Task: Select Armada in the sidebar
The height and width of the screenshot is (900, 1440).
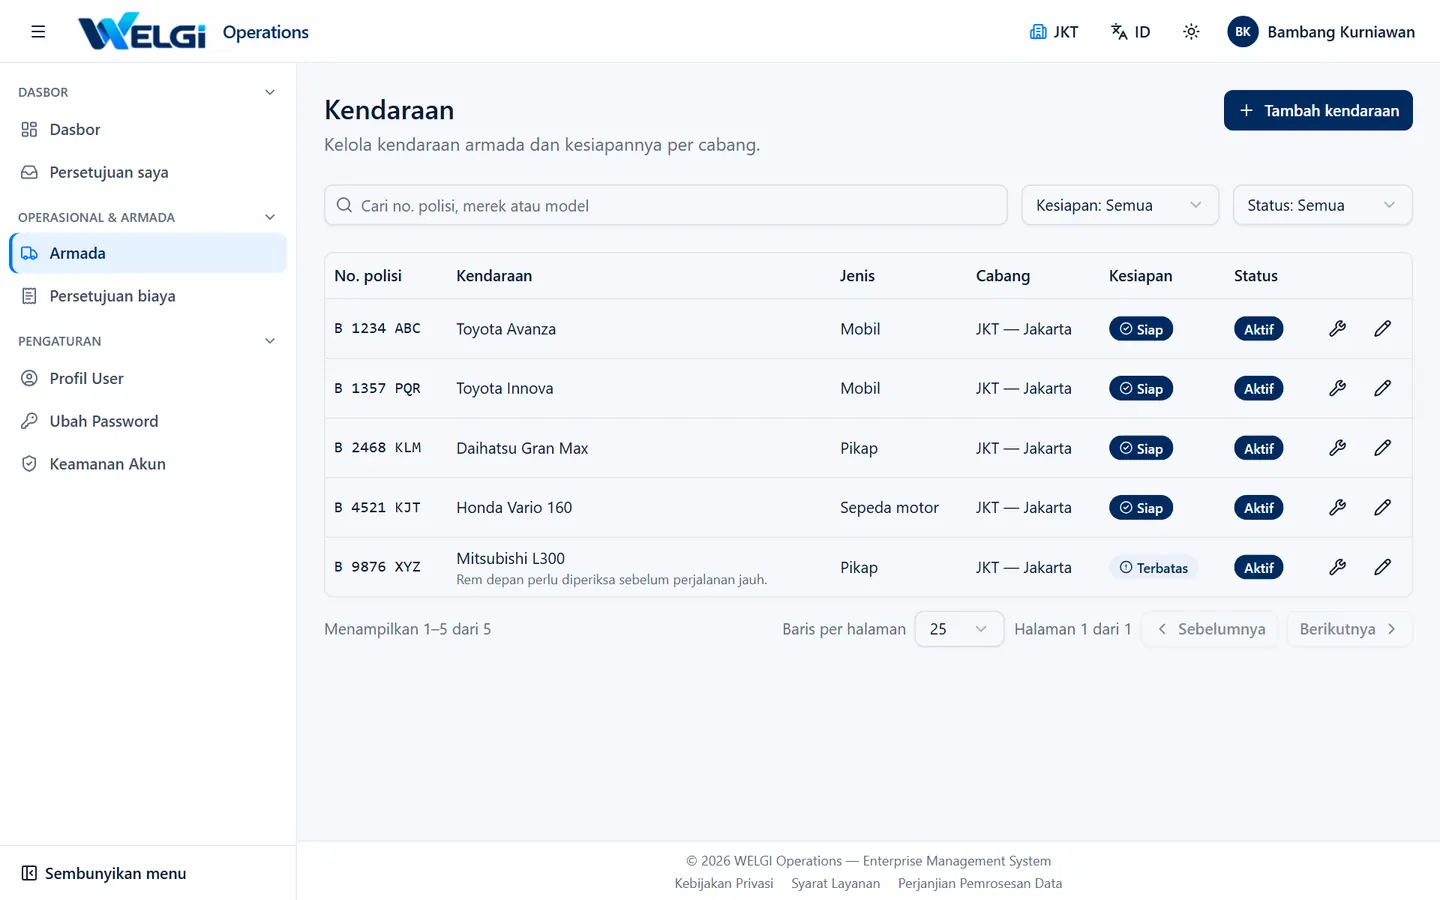Action: pyautogui.click(x=148, y=253)
